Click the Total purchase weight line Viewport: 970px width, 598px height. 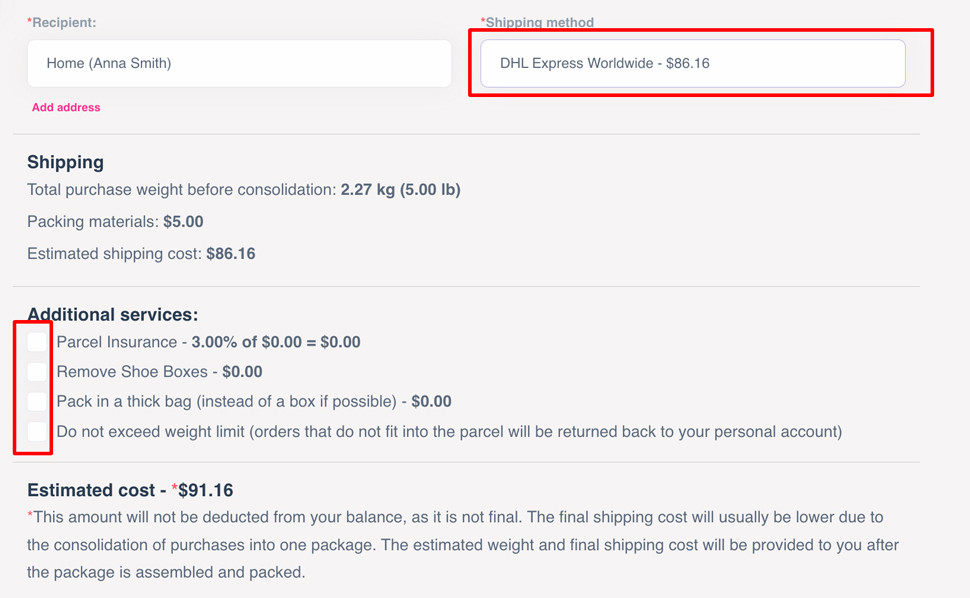click(x=243, y=189)
